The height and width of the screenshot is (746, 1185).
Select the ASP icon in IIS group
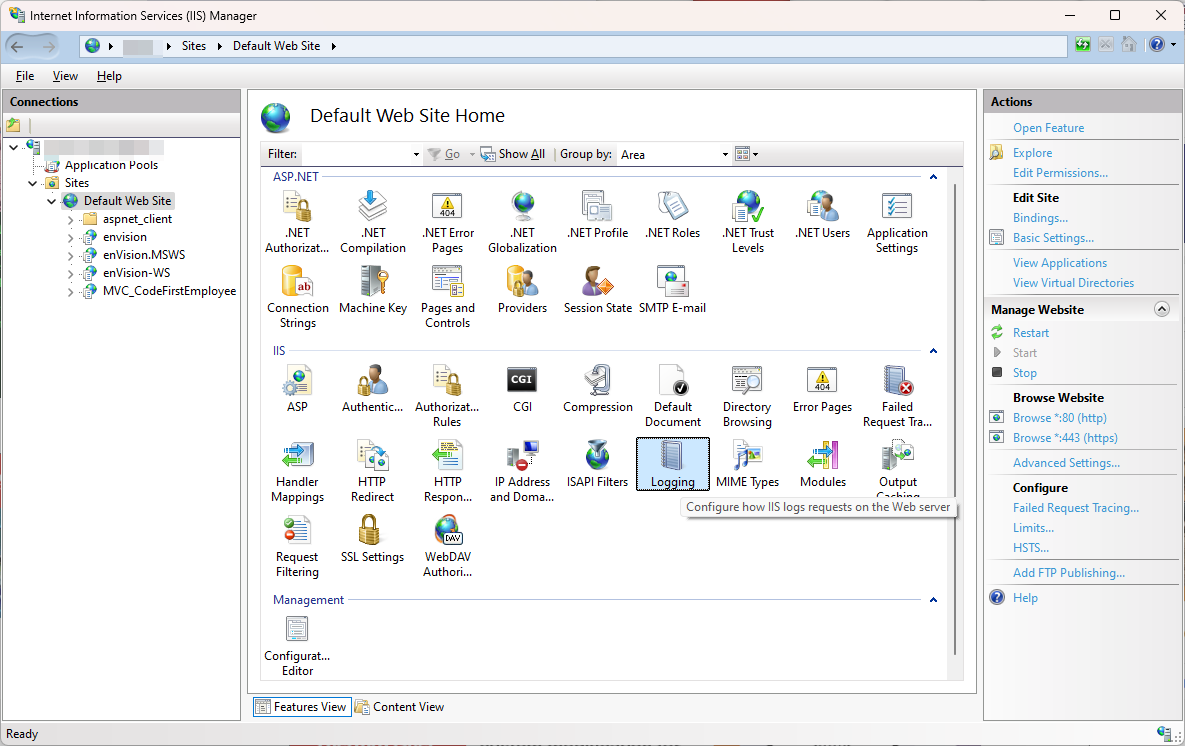pos(297,389)
